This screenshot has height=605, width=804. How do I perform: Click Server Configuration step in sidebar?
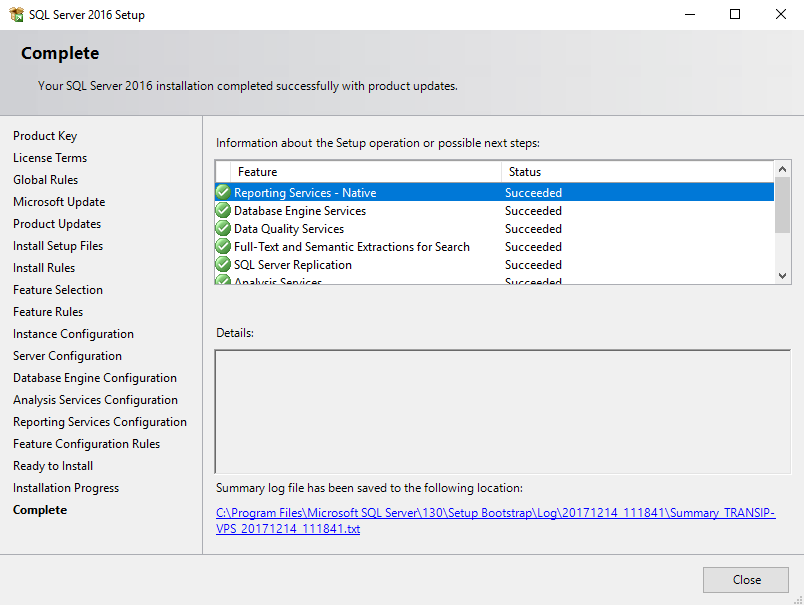[x=67, y=356]
